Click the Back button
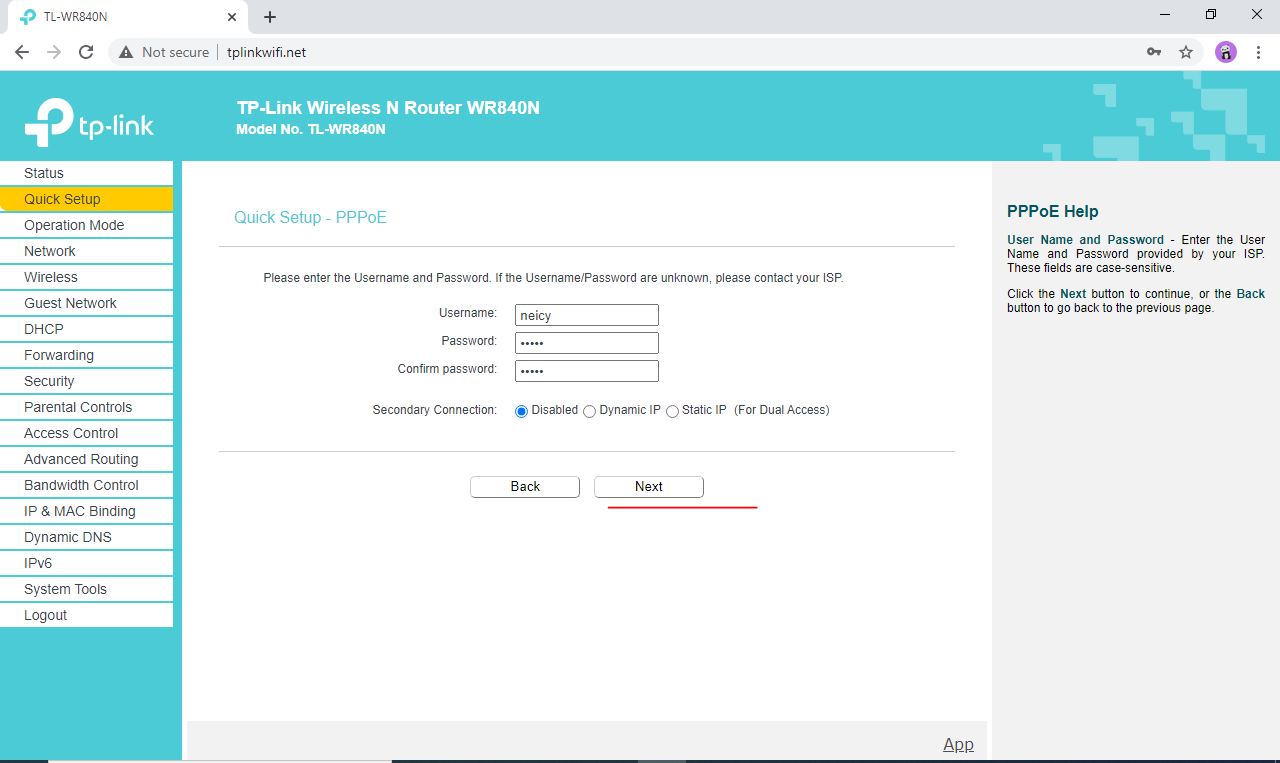The width and height of the screenshot is (1280, 763). [x=525, y=486]
